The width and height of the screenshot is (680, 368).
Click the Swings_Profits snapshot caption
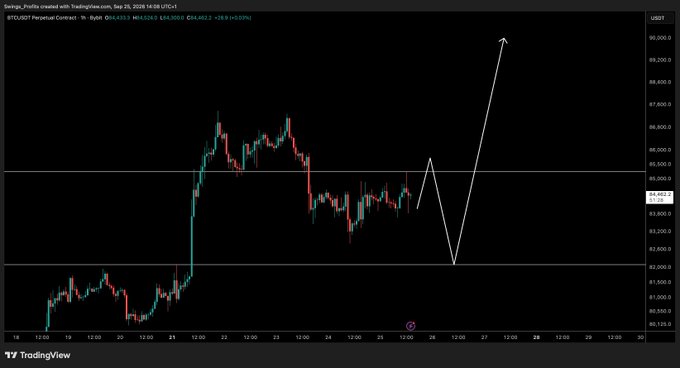(x=90, y=7)
